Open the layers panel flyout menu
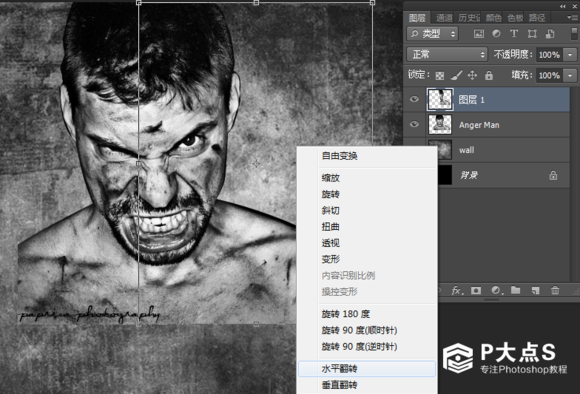 (571, 17)
